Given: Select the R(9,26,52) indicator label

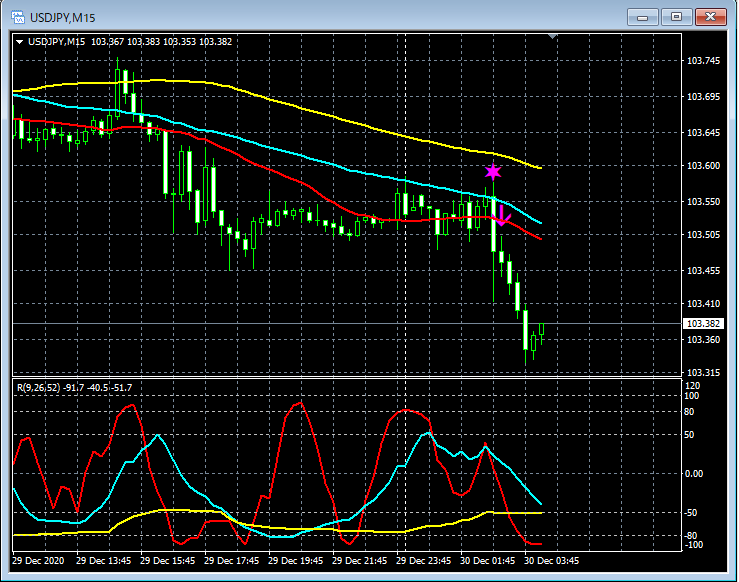Looking at the screenshot, I should pos(39,388).
